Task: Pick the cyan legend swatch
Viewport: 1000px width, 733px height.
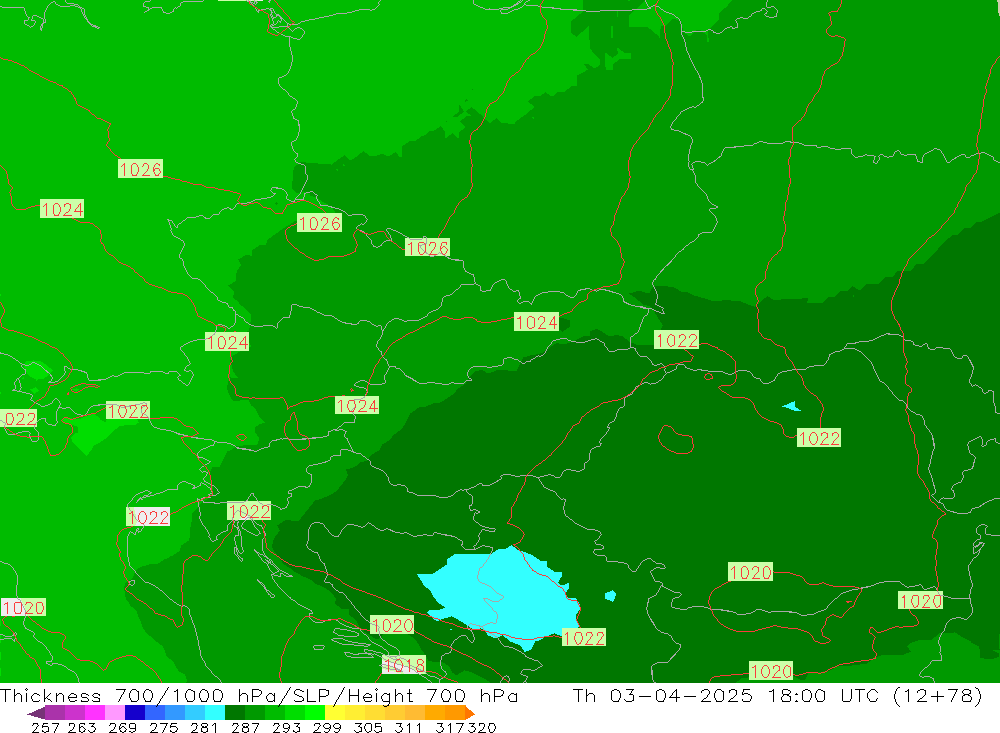Action: (x=215, y=713)
